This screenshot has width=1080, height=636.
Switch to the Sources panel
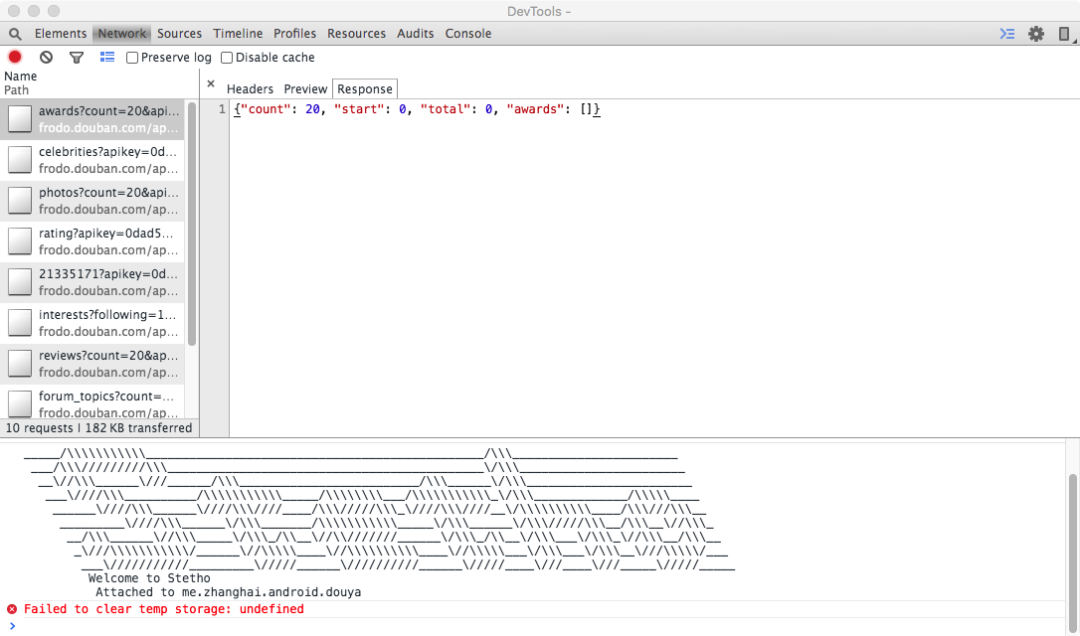179,34
